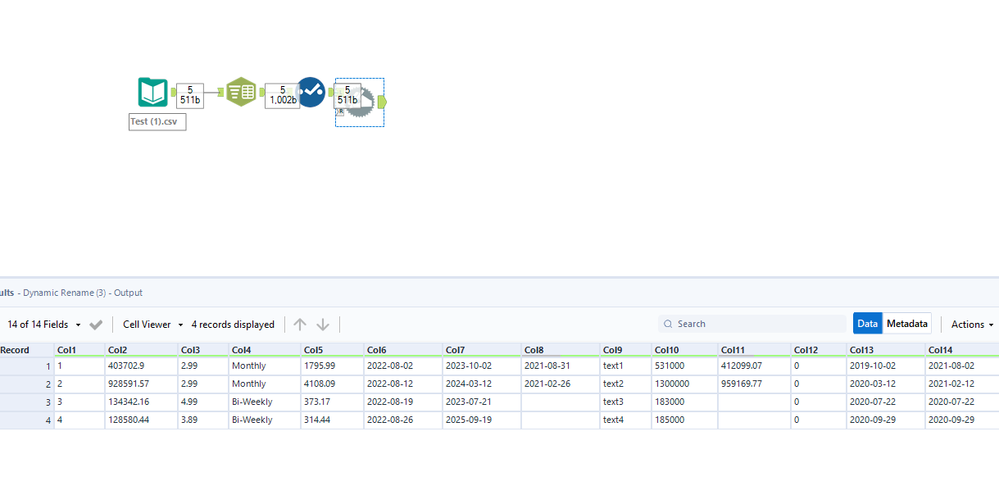Image resolution: width=999 pixels, height=477 pixels.
Task: Open the 14 of 14 Fields dropdown
Action: click(x=45, y=325)
